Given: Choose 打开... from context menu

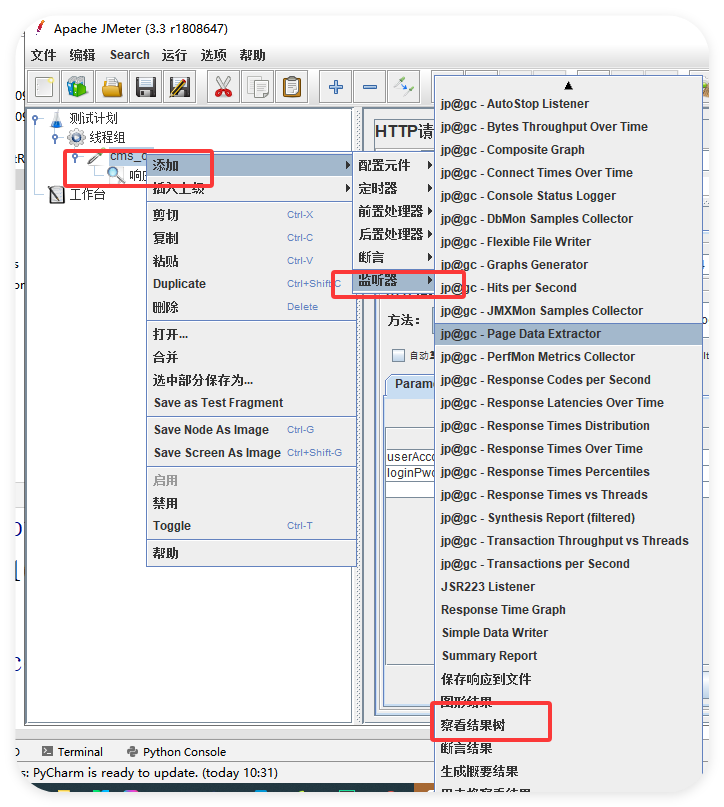Looking at the screenshot, I should (252, 335).
